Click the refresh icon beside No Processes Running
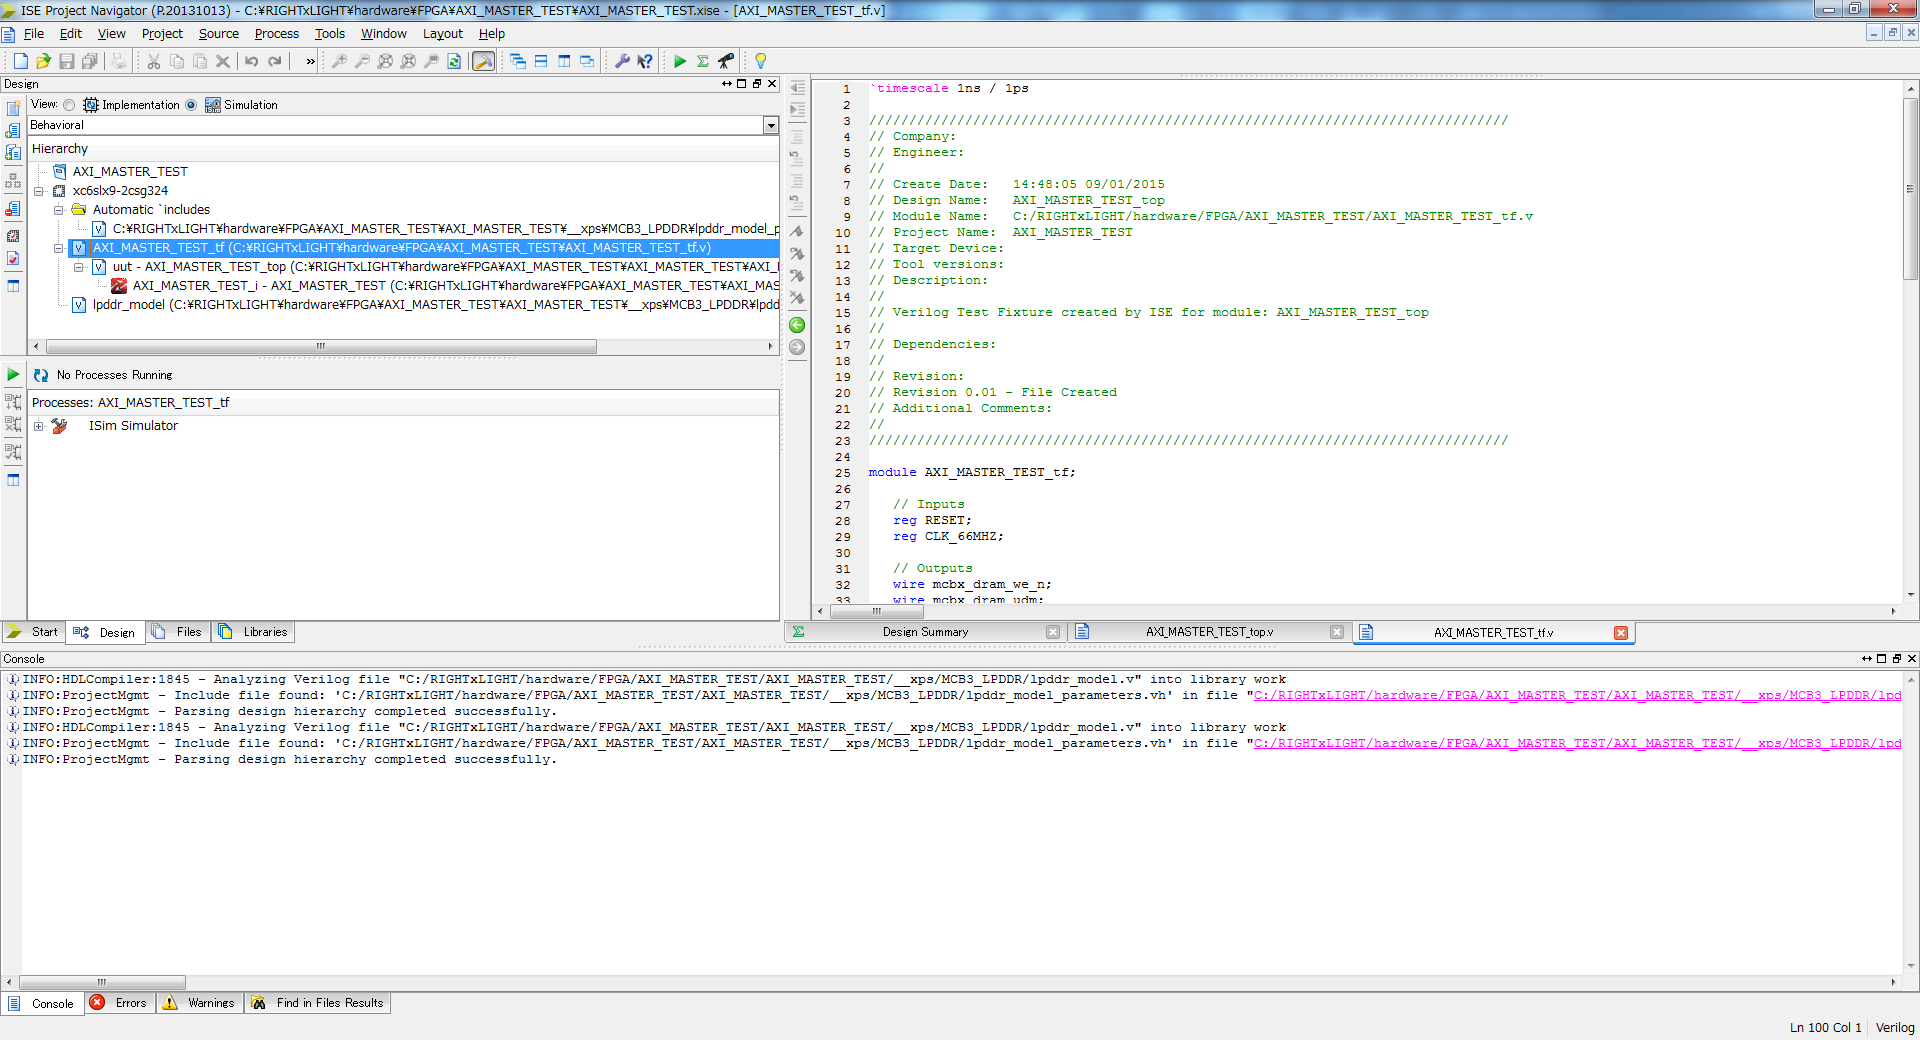The image size is (1920, 1040). tap(41, 375)
